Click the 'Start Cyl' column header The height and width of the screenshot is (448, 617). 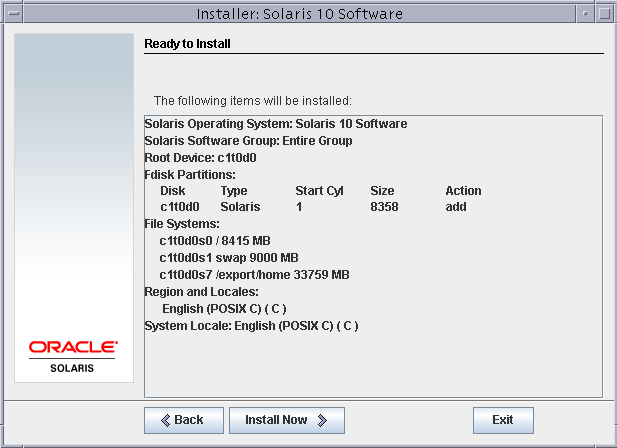(x=320, y=191)
